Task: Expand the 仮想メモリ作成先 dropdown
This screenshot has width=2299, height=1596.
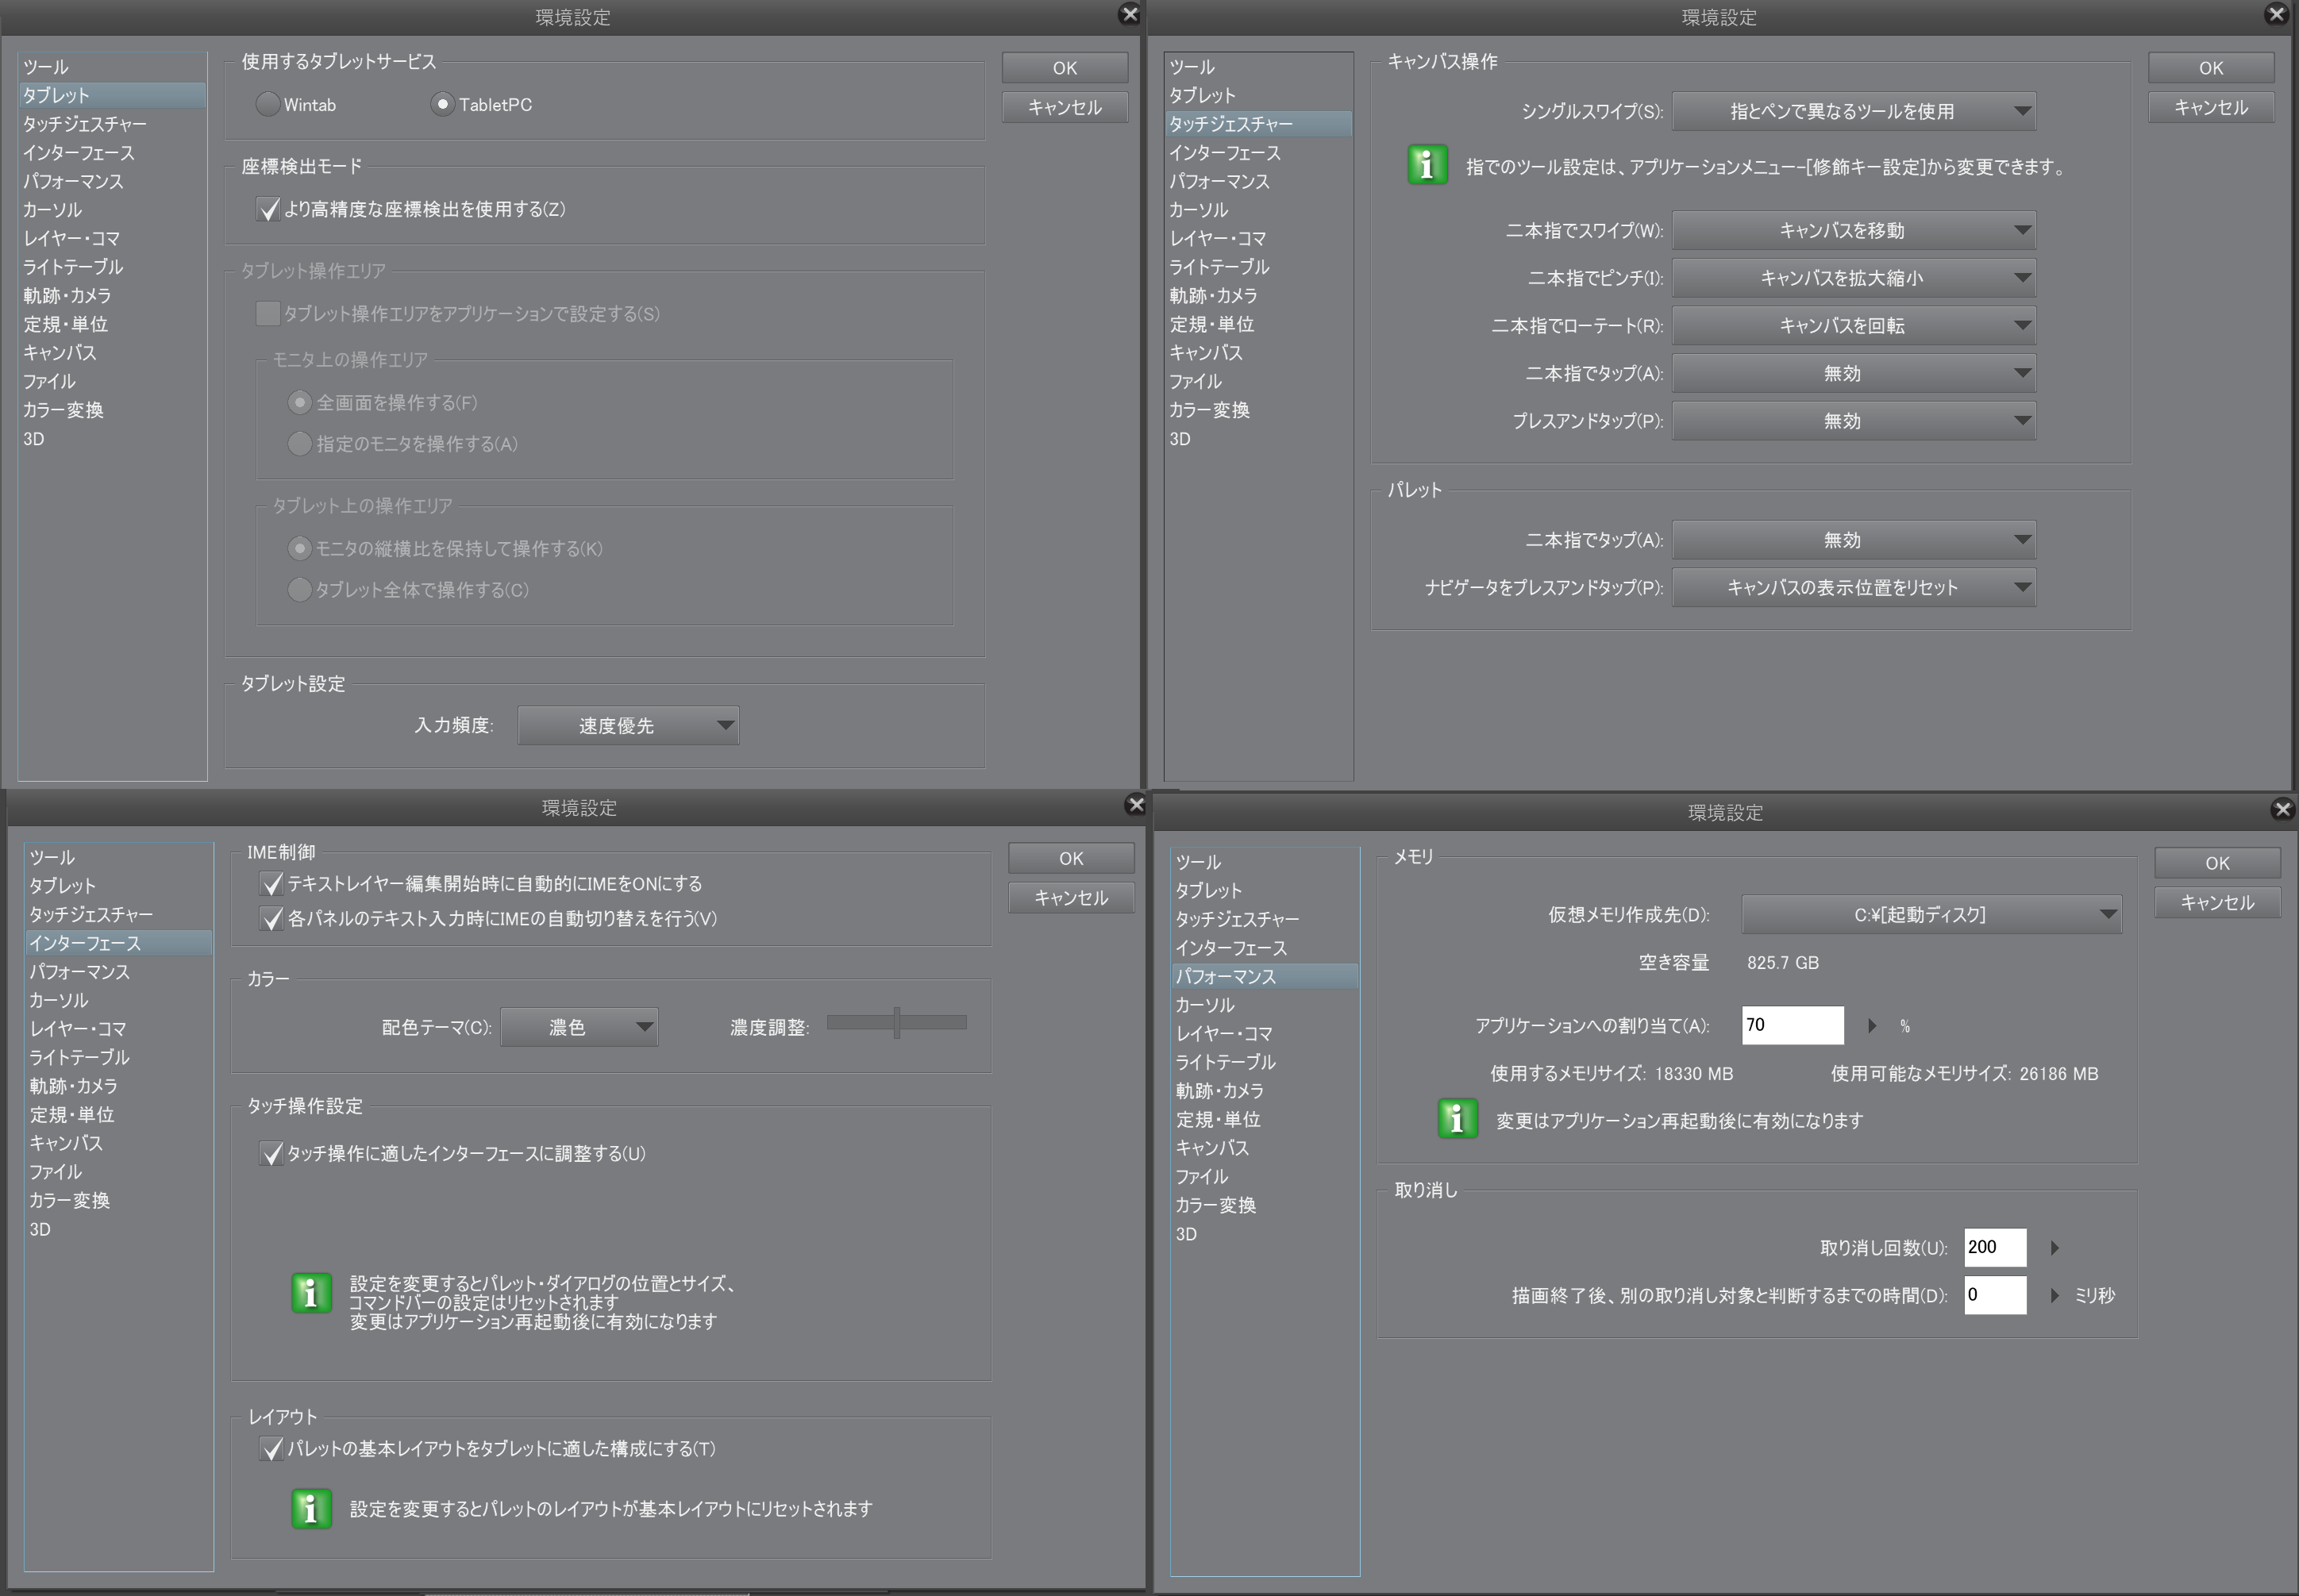Action: pyautogui.click(x=1931, y=914)
